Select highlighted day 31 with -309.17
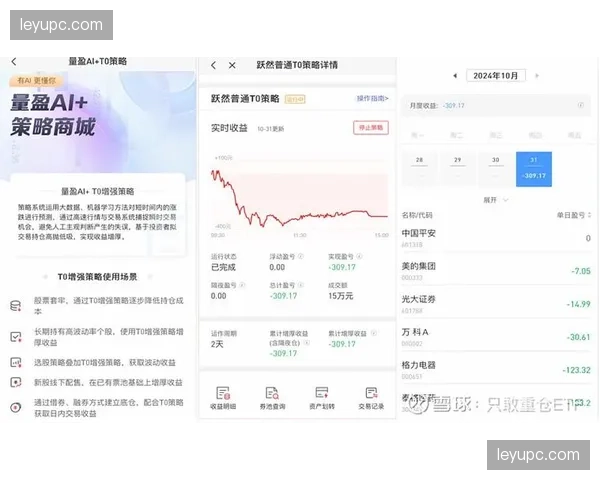Screen dimensions: 600x480 [x=534, y=169]
